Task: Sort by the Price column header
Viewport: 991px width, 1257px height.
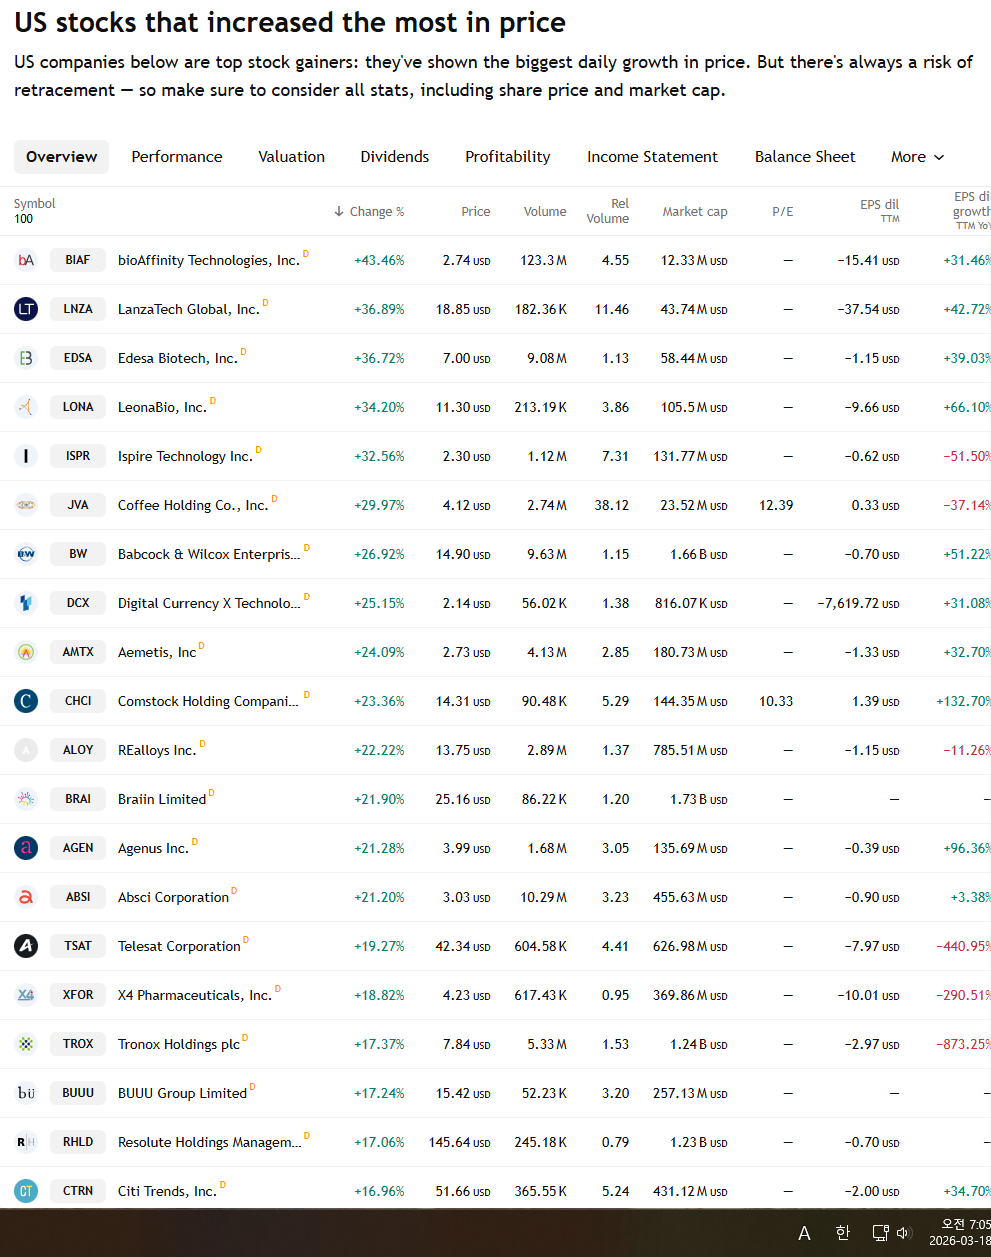Action: tap(476, 212)
